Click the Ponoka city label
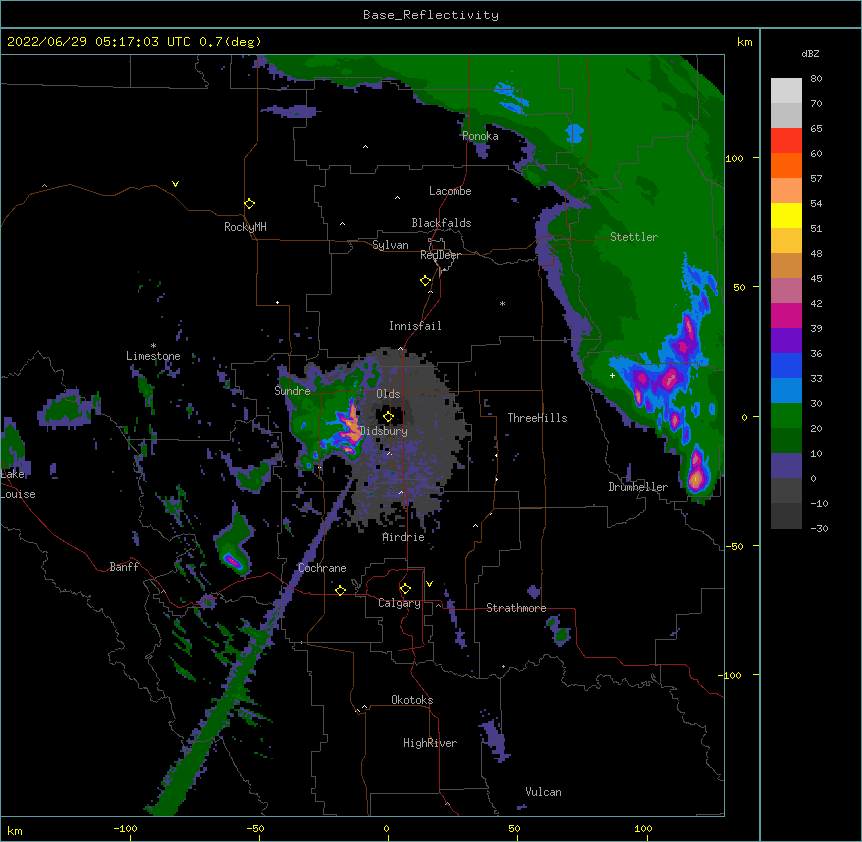This screenshot has height=842, width=862. 480,136
